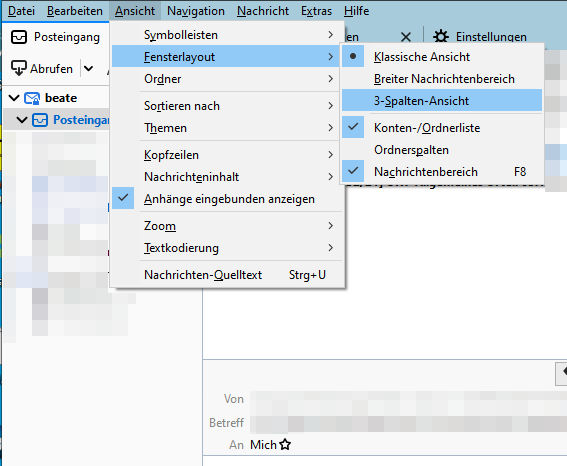
Task: Open the Hilfe menu
Action: click(x=357, y=11)
